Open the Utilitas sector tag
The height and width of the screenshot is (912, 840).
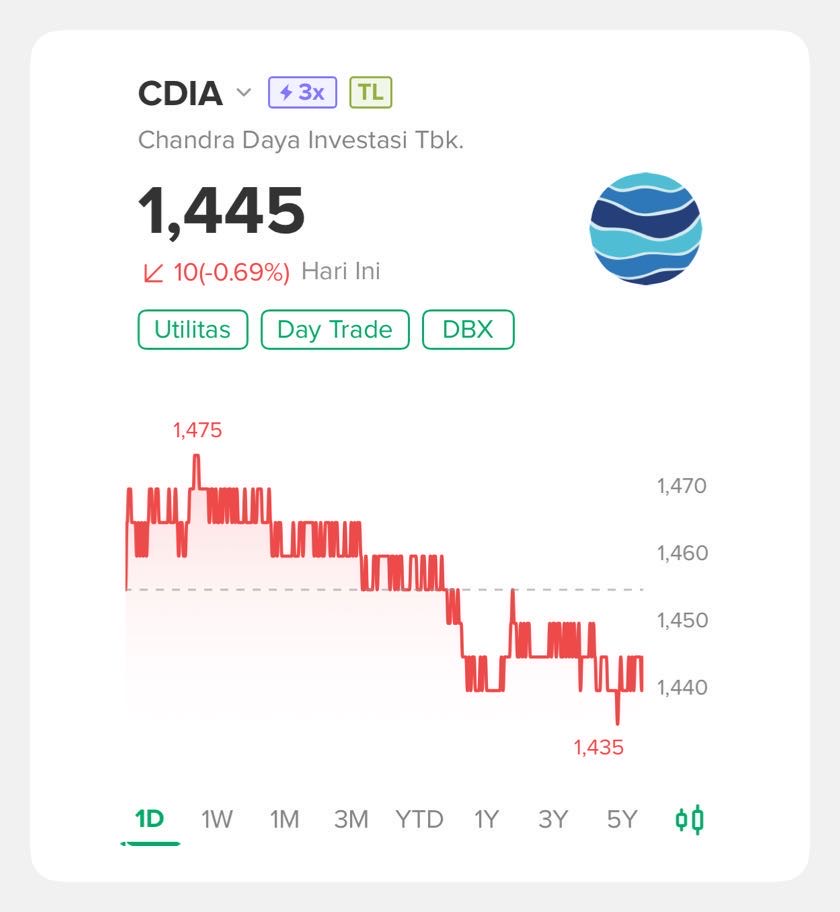[x=193, y=330]
